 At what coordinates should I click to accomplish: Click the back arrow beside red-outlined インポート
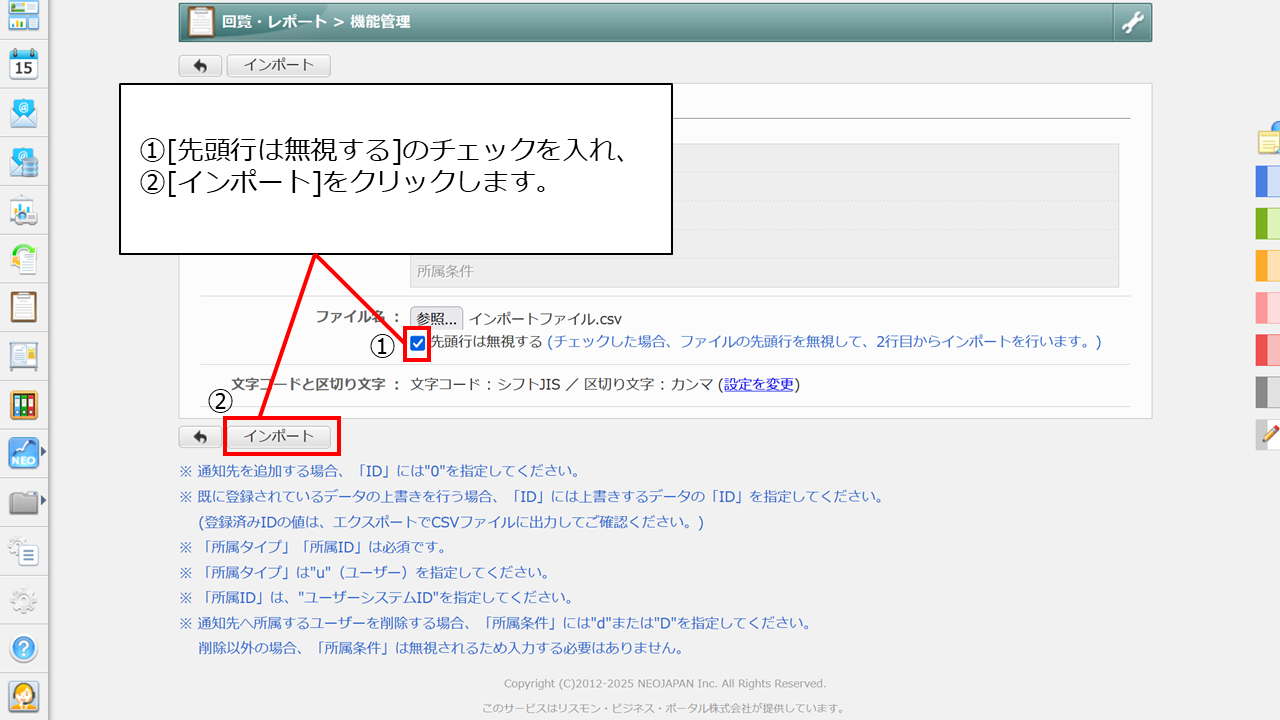click(200, 437)
